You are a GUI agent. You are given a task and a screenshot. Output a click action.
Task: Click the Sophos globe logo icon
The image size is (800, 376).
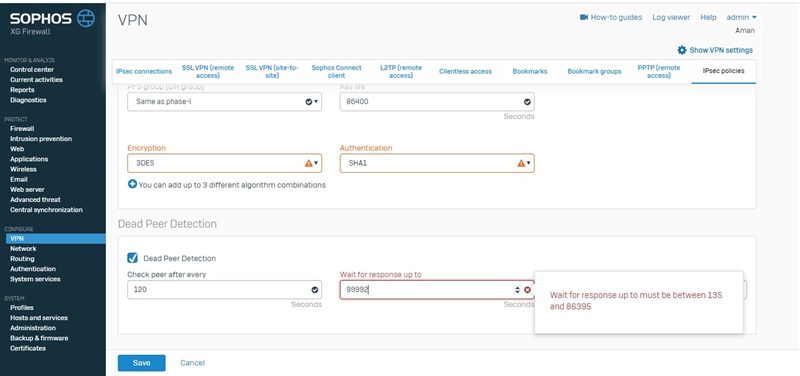86,18
